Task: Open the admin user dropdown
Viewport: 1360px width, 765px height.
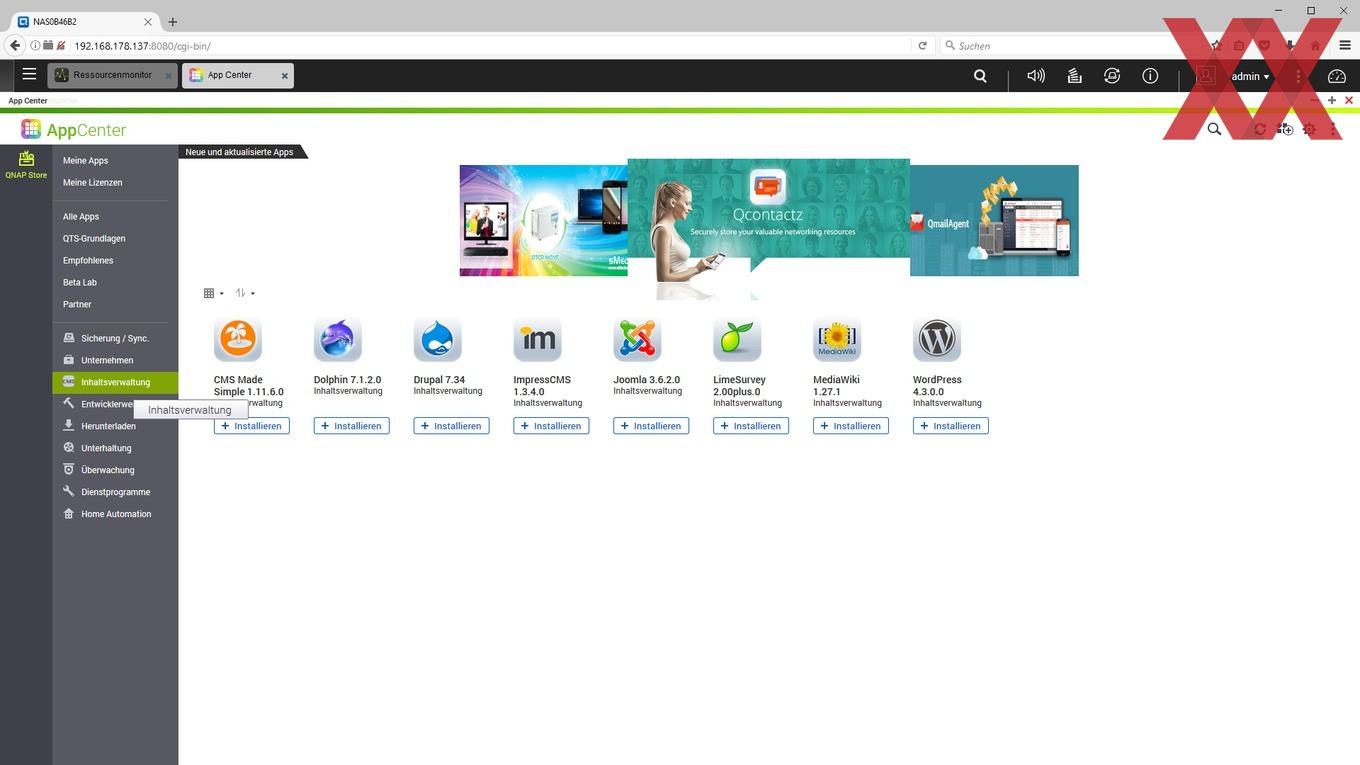Action: [1250, 76]
